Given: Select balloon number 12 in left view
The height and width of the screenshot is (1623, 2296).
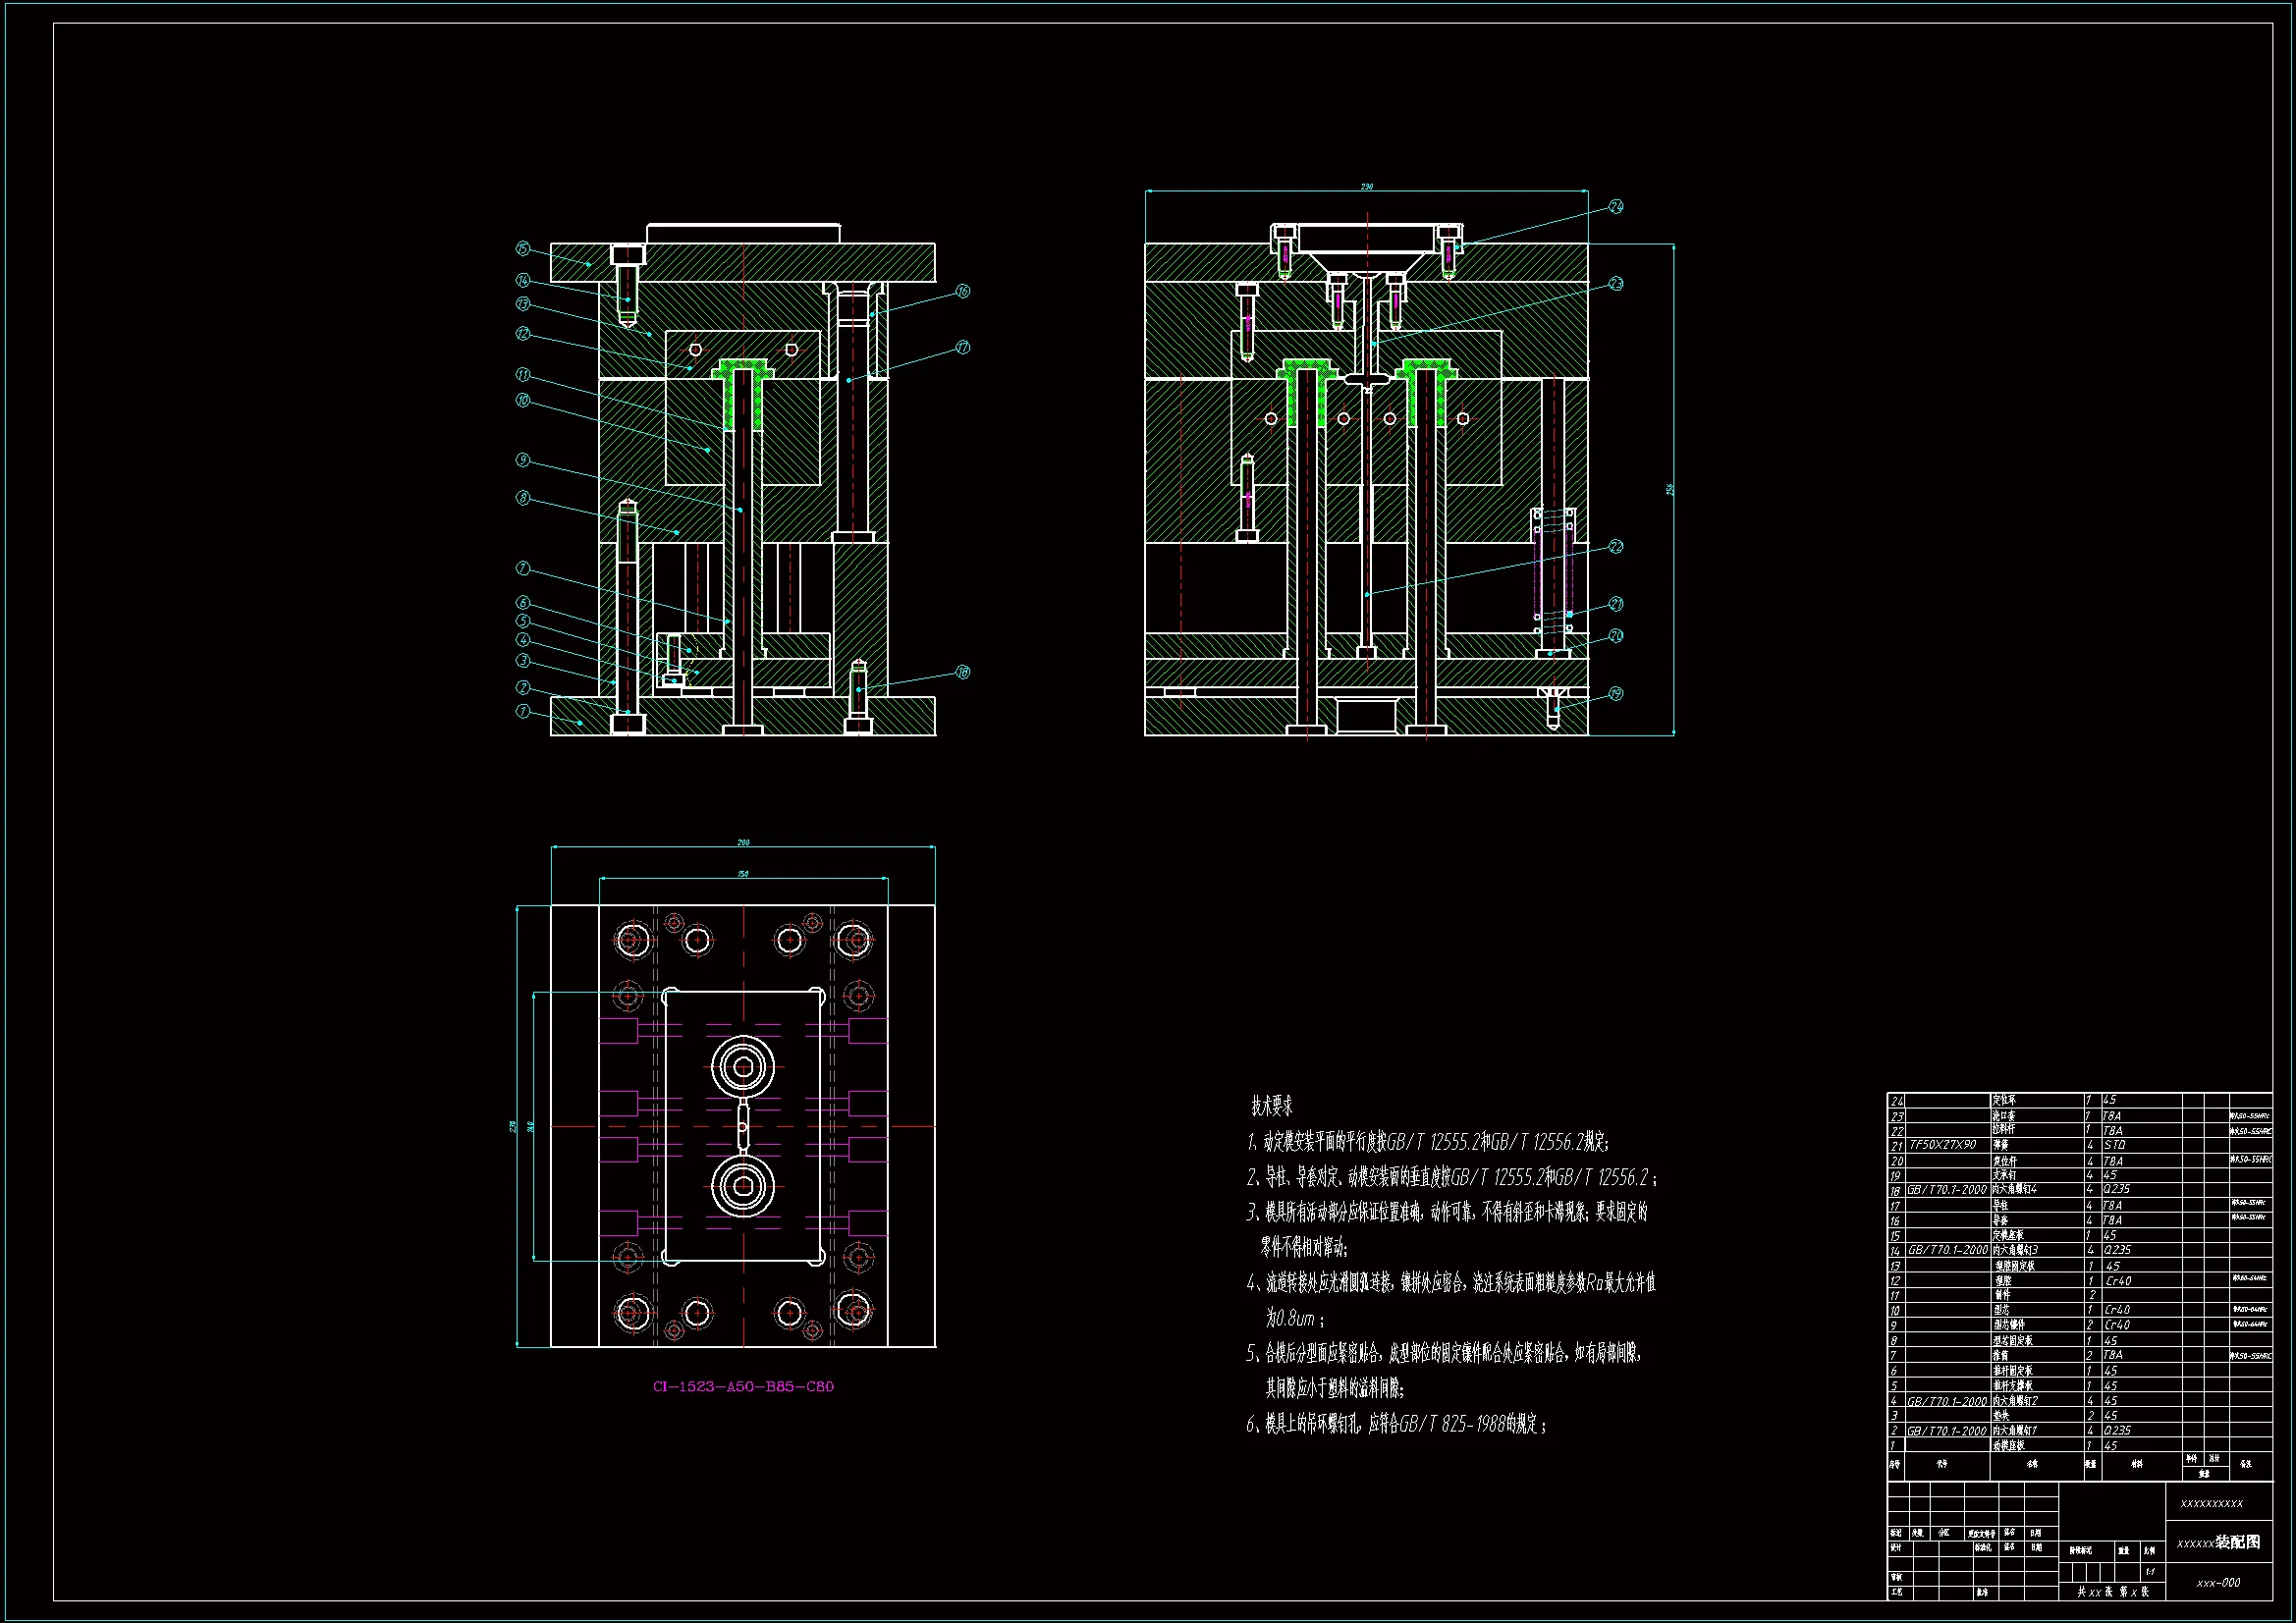Looking at the screenshot, I should point(522,333).
